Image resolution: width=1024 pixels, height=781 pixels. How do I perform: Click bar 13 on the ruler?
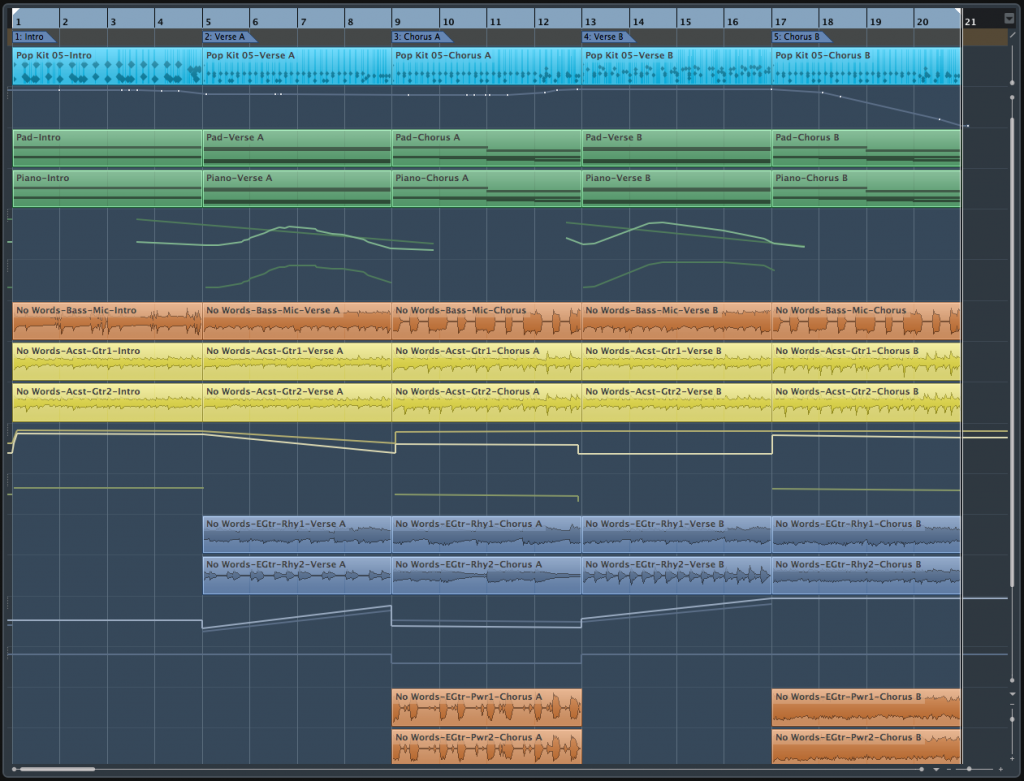tap(590, 22)
